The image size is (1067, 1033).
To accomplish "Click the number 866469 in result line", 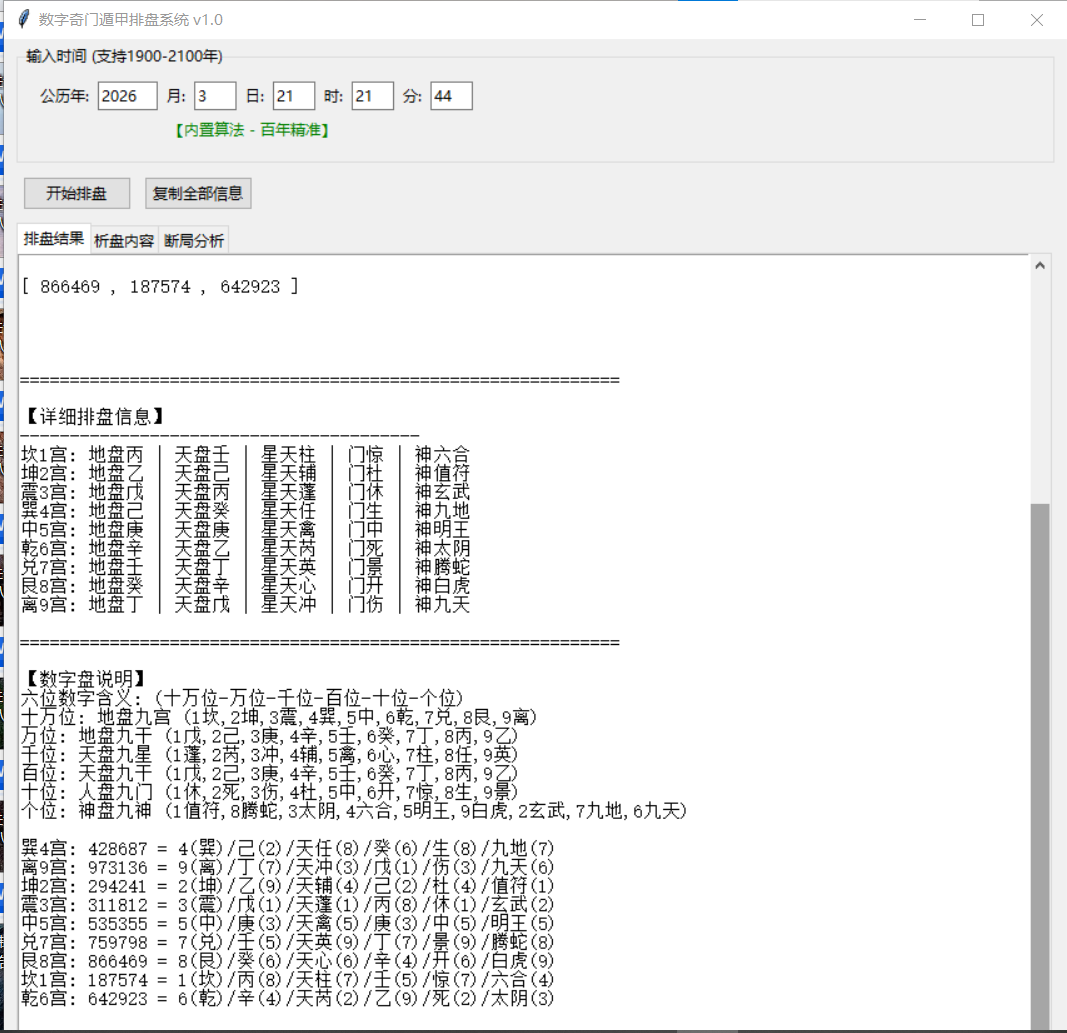I will (70, 287).
